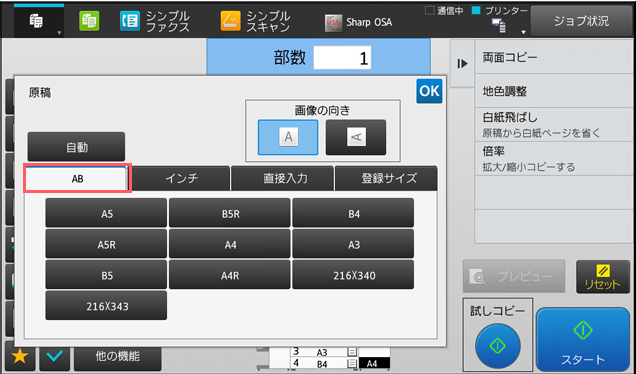
Task: Open 他の機能 other functions
Action: point(118,357)
